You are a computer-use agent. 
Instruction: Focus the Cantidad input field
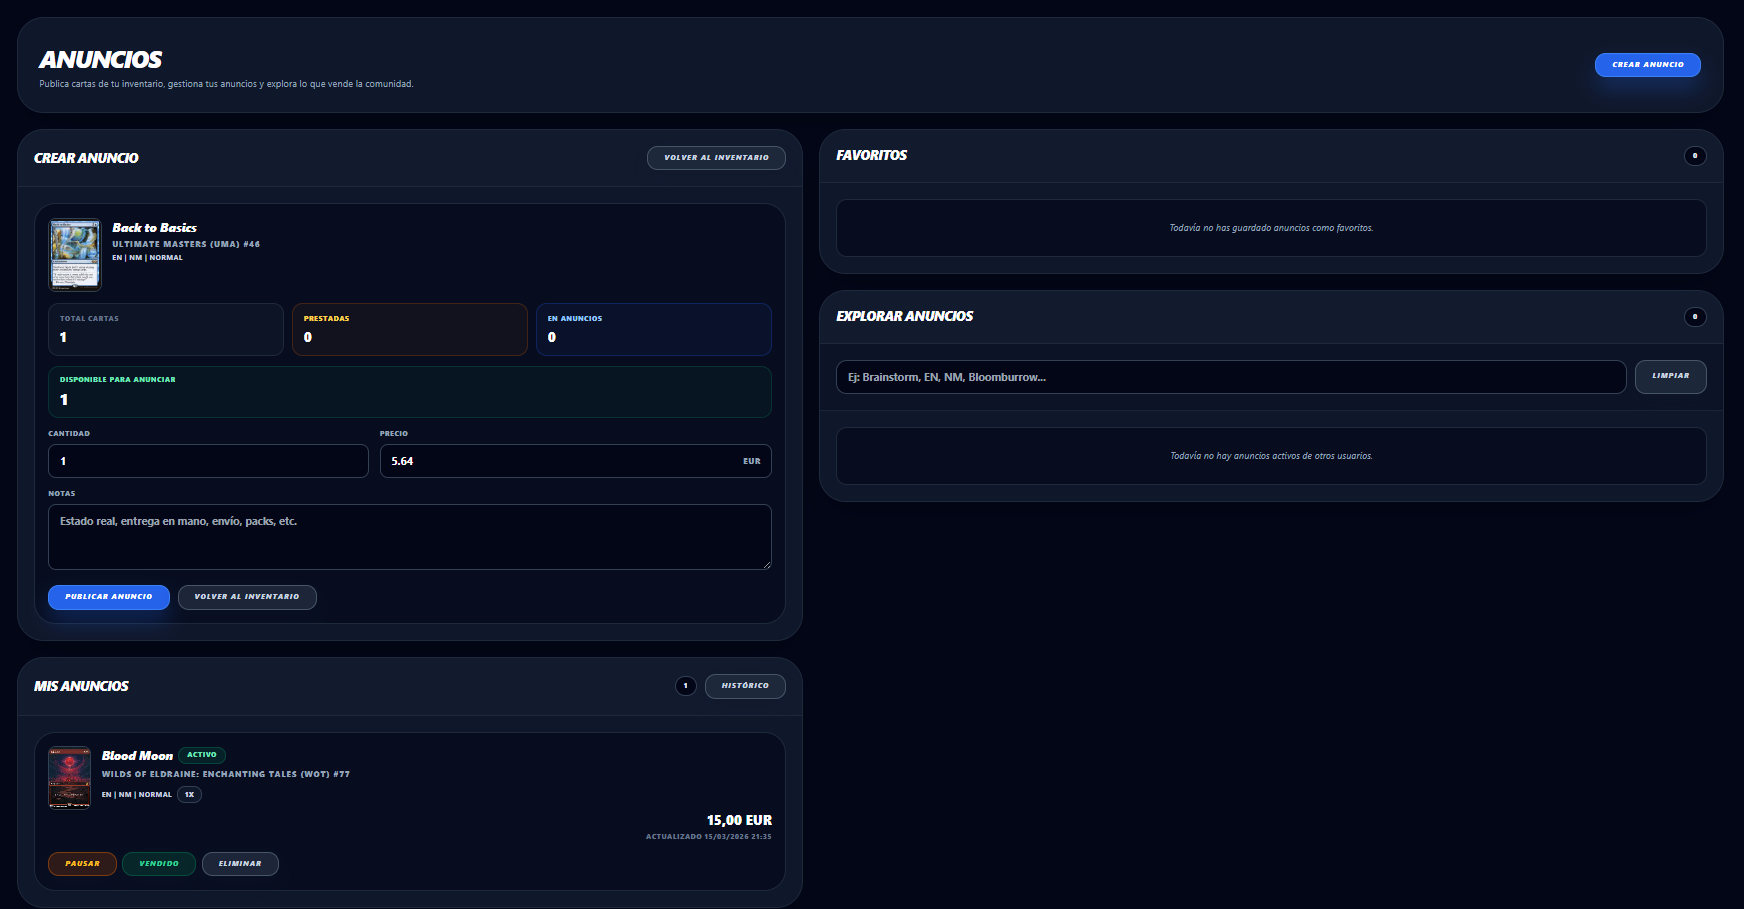pos(208,461)
